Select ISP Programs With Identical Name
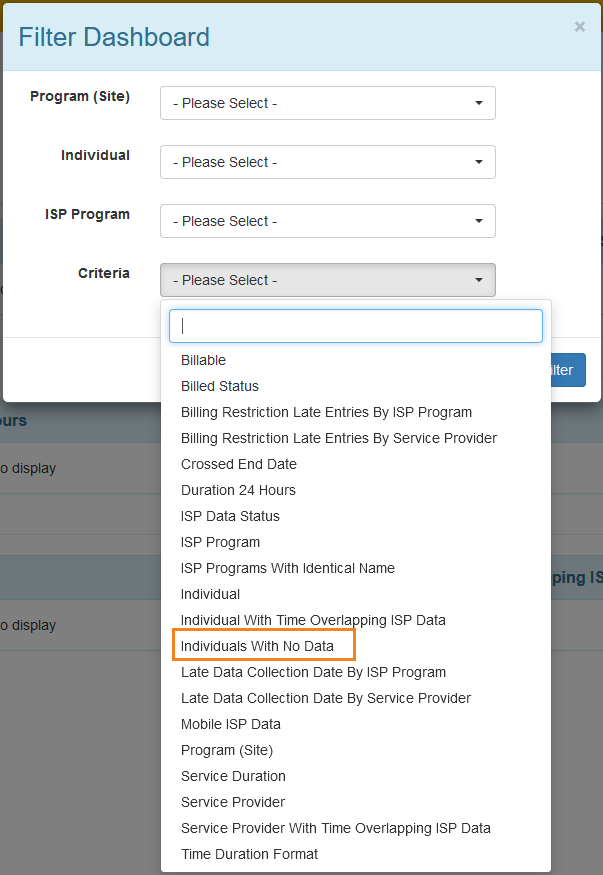 [288, 568]
